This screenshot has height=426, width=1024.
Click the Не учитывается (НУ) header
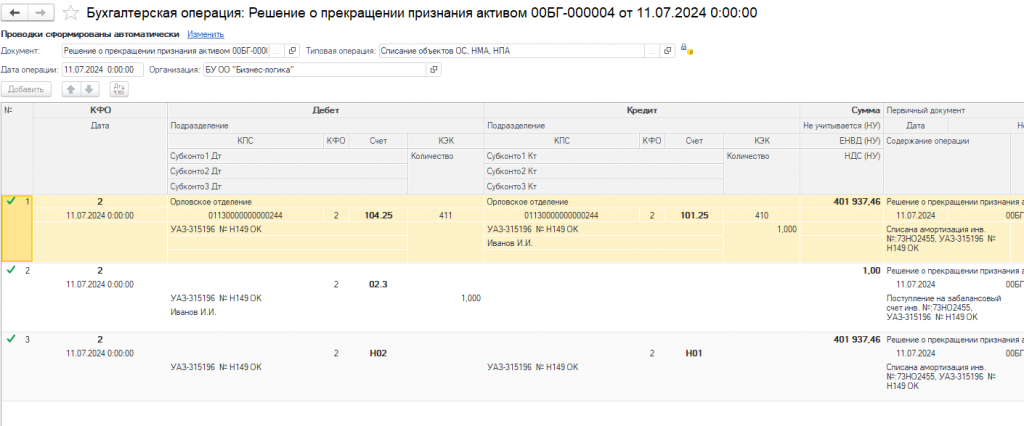pos(842,125)
